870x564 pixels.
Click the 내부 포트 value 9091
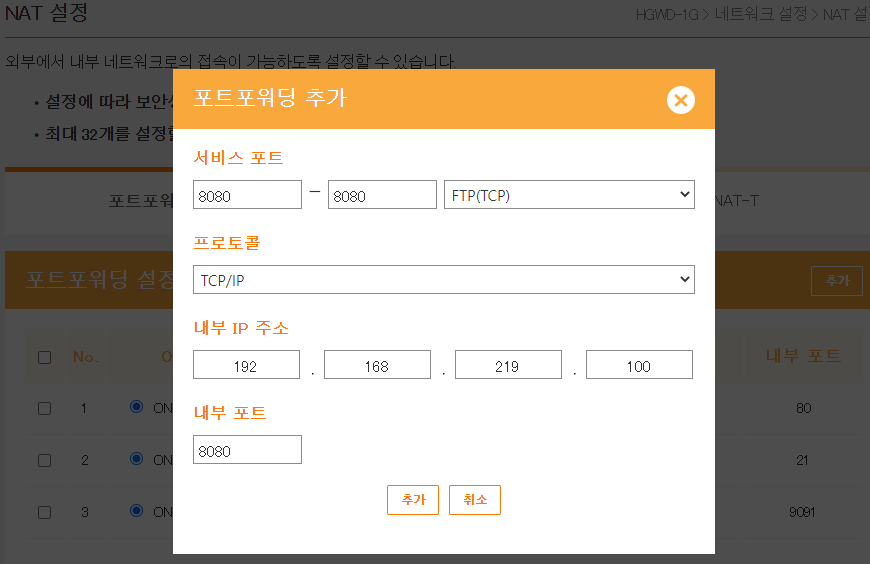(802, 512)
